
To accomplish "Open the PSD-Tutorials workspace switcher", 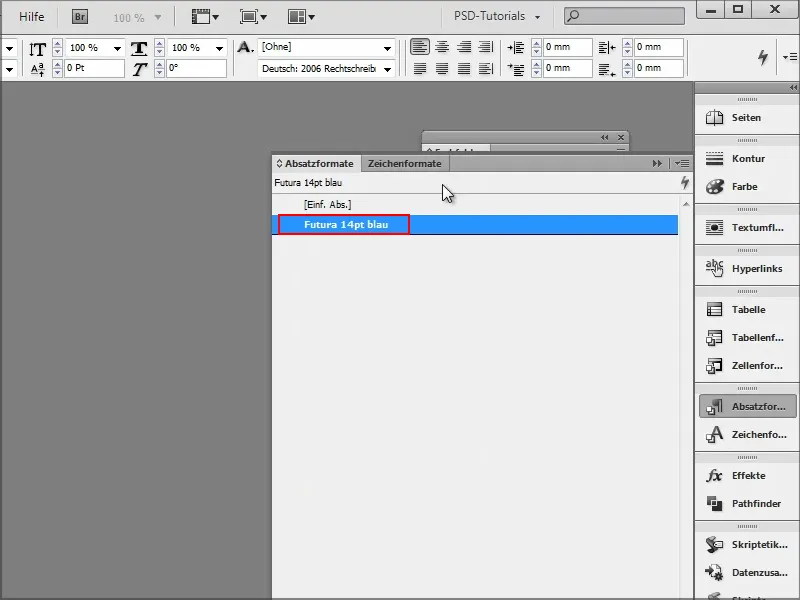I will pyautogui.click(x=496, y=16).
